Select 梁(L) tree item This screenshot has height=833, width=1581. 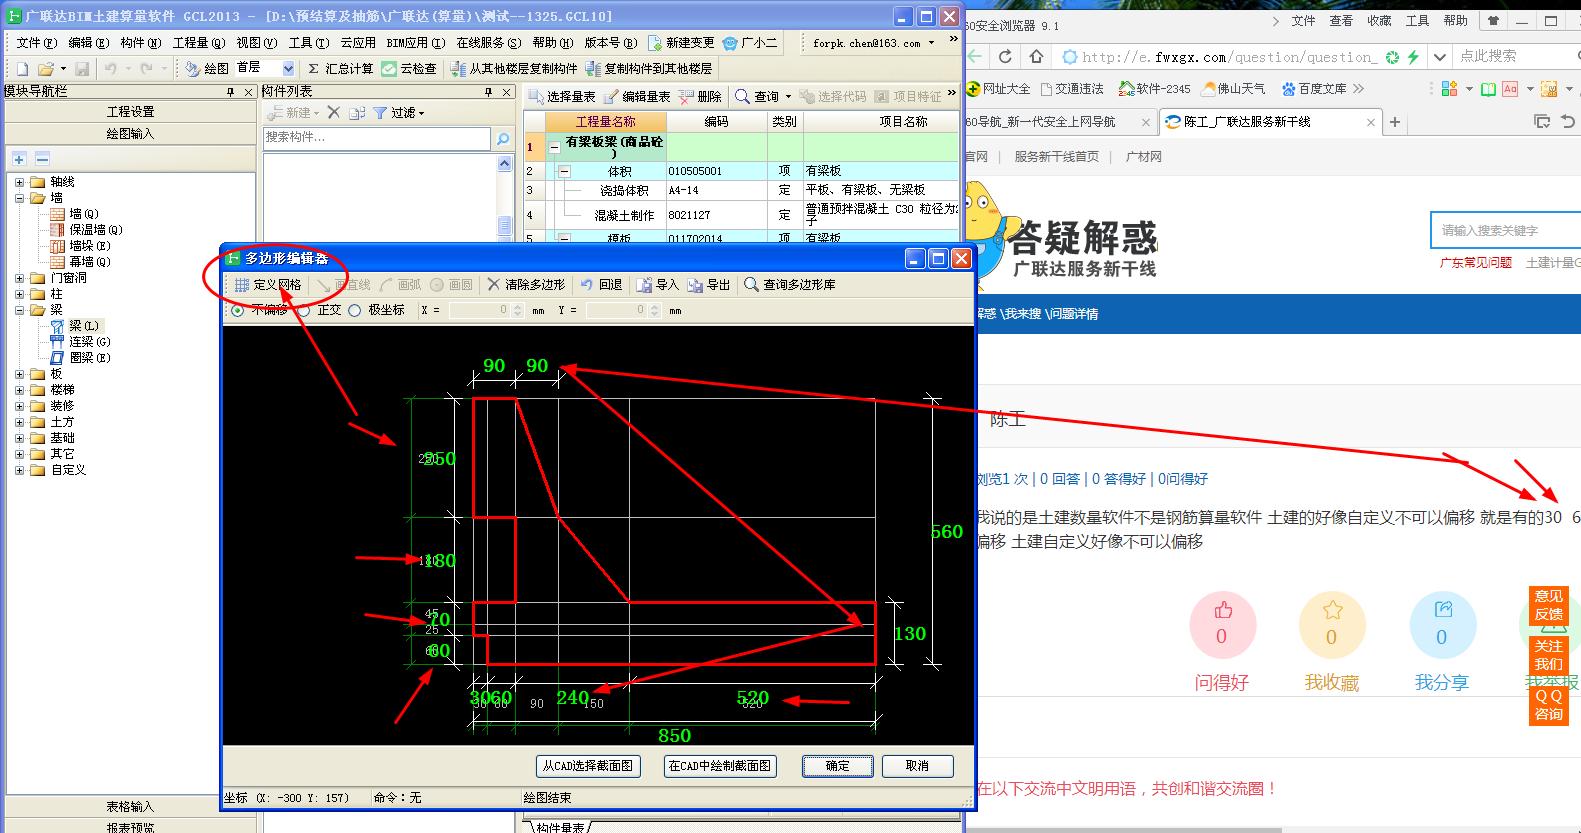[83, 326]
